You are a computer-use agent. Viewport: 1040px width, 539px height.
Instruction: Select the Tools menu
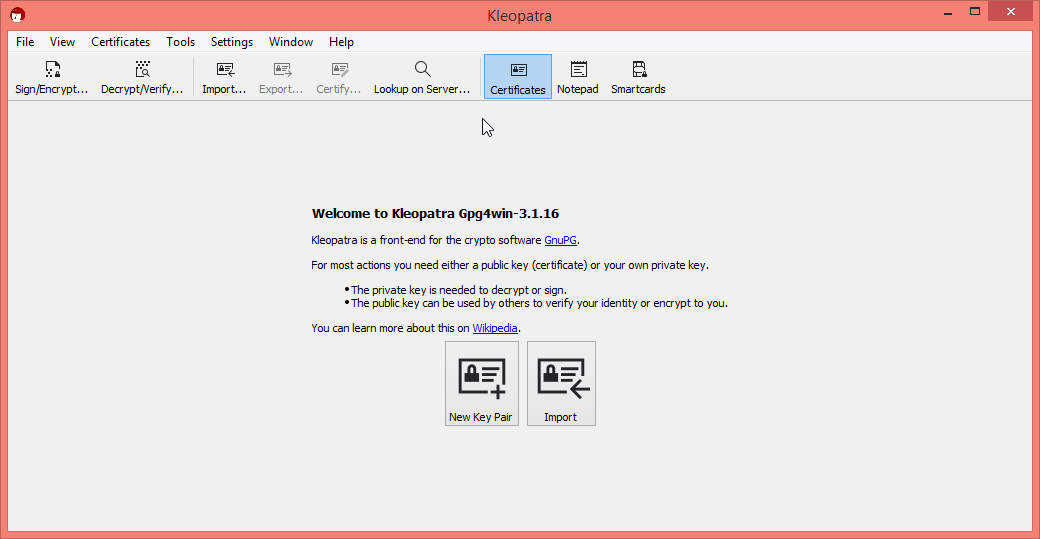(180, 42)
